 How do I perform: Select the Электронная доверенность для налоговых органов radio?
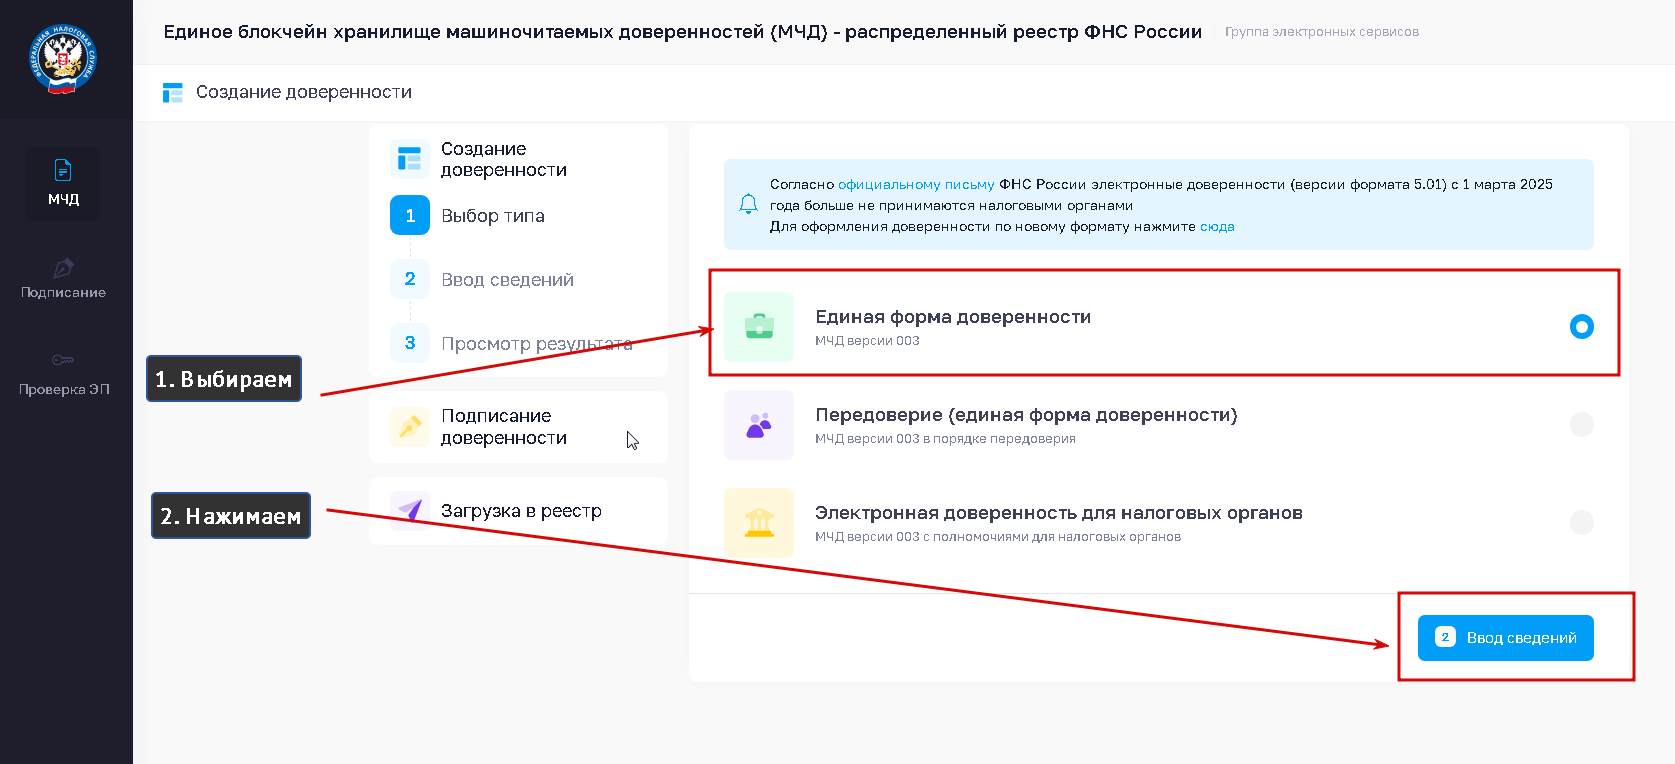pos(1582,522)
